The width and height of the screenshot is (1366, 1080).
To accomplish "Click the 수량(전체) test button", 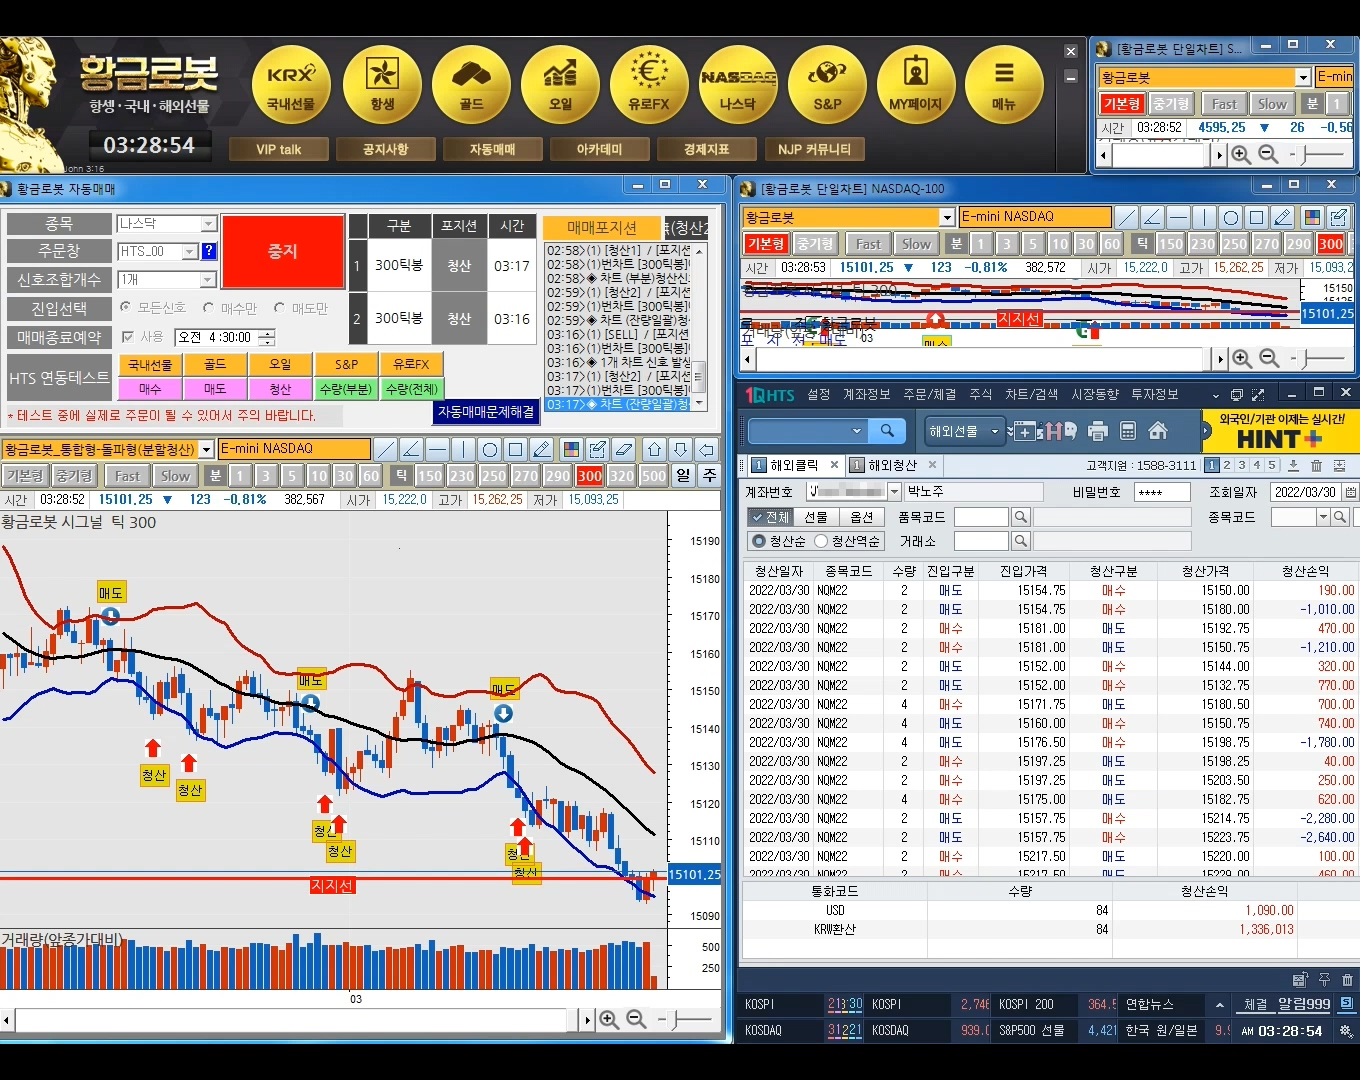I will click(411, 389).
